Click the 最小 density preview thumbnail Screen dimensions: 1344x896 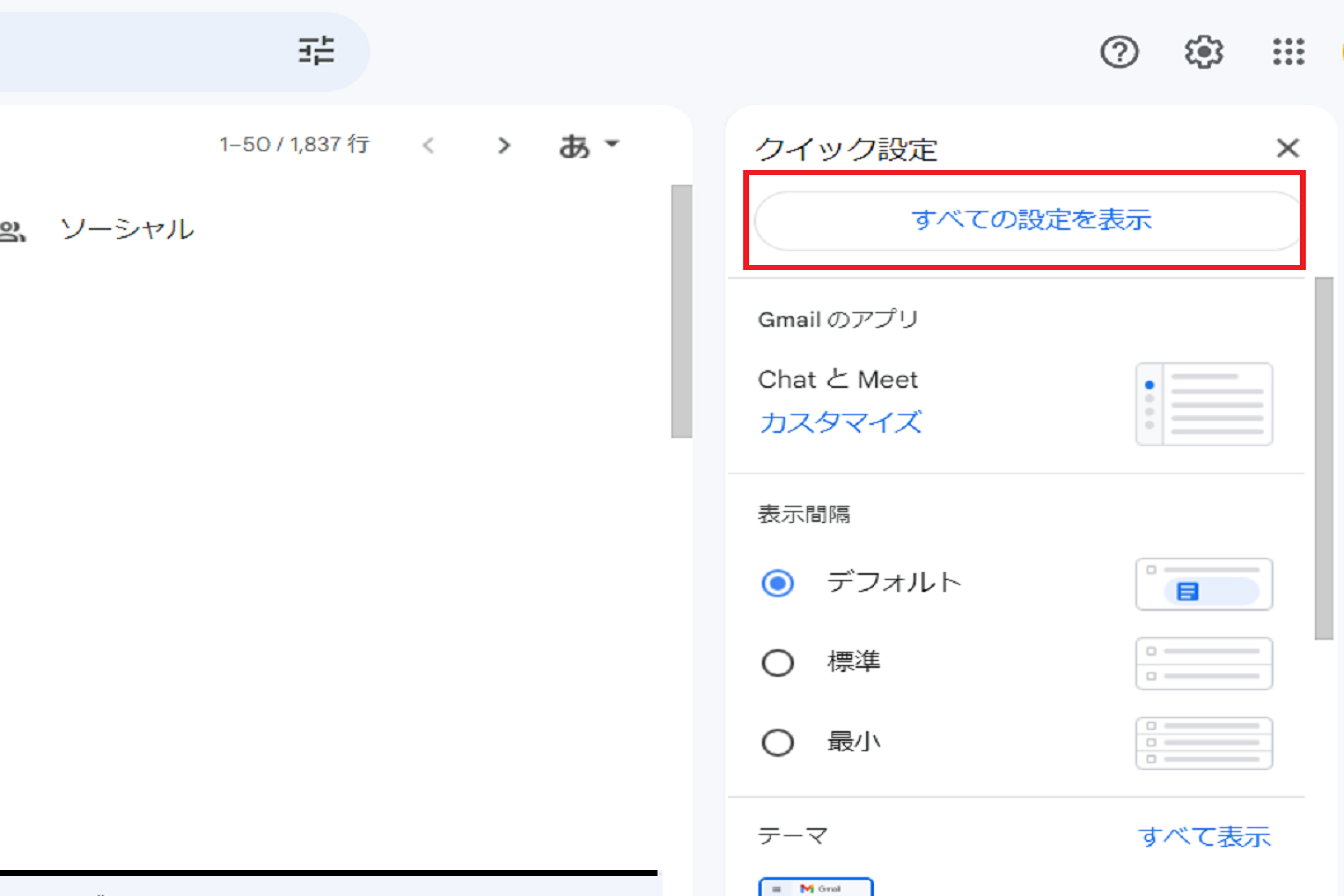pos(1204,743)
